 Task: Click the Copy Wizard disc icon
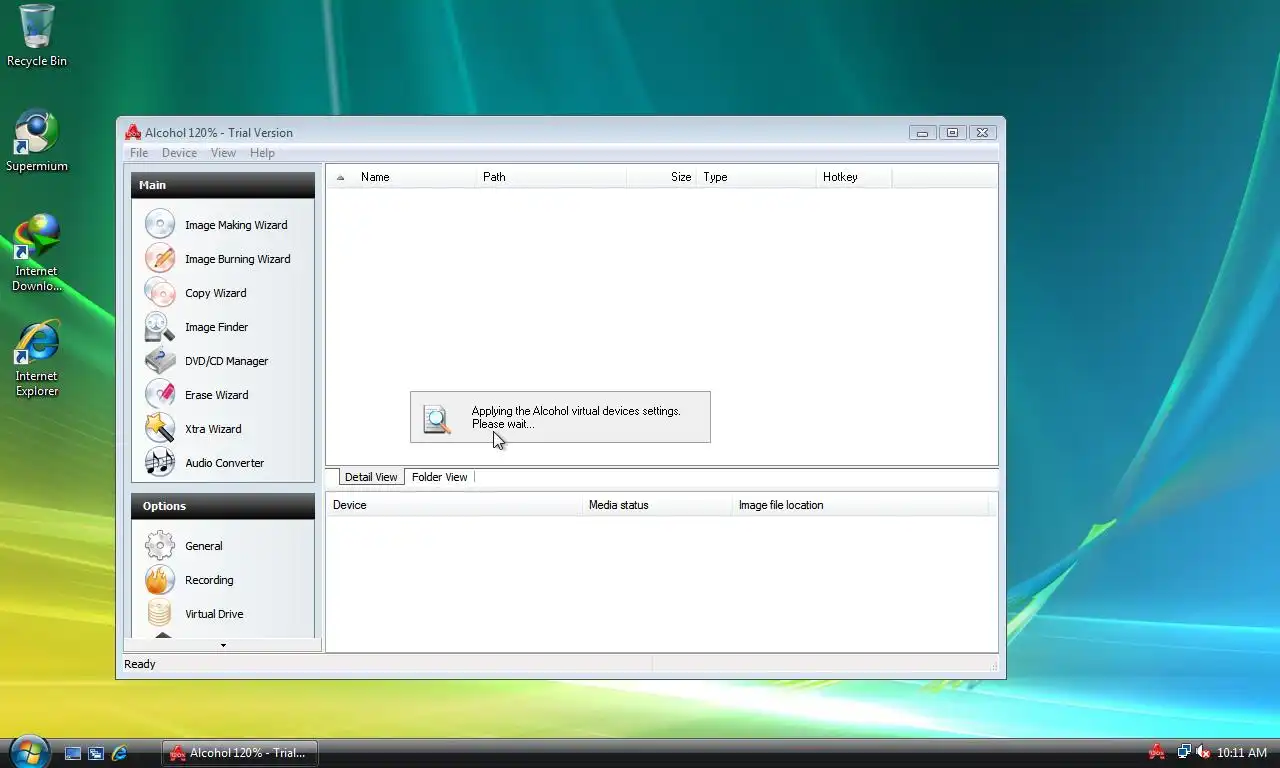coord(160,292)
